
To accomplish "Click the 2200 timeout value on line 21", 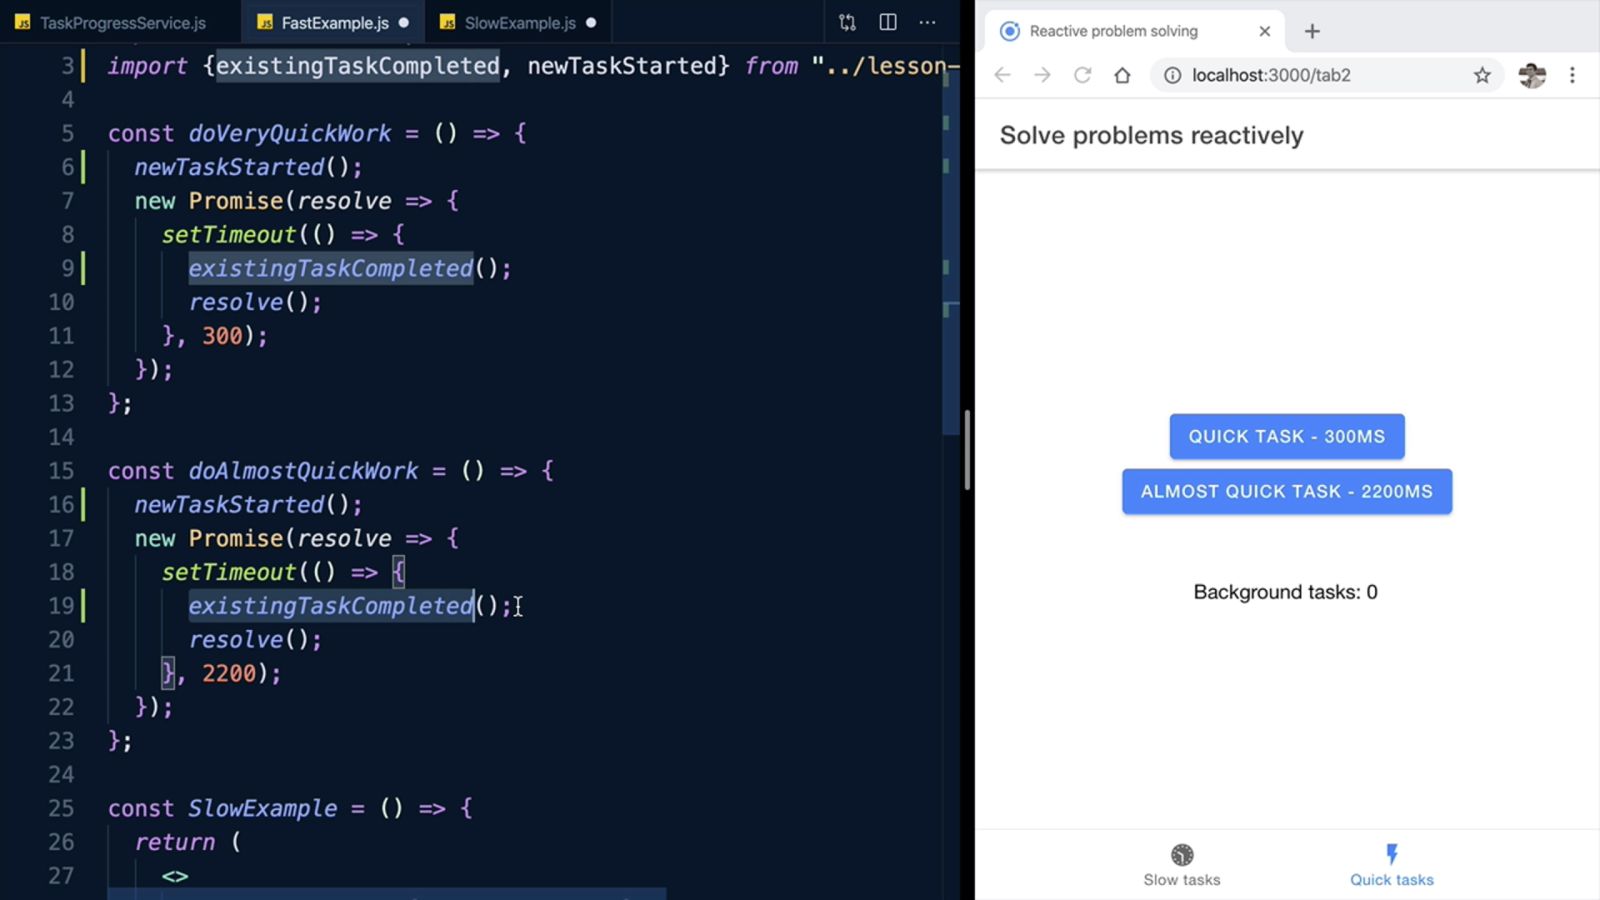I will coord(229,673).
